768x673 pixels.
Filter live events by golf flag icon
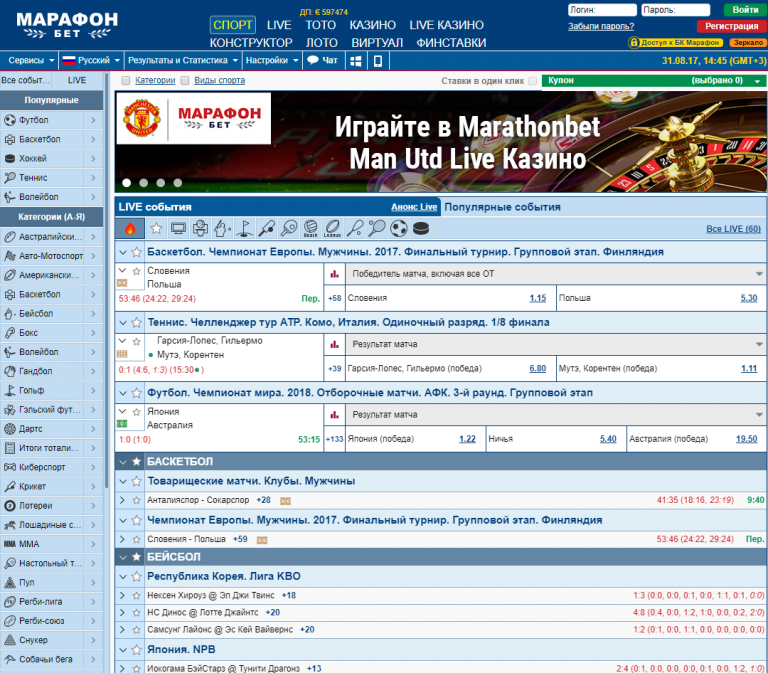click(x=244, y=228)
